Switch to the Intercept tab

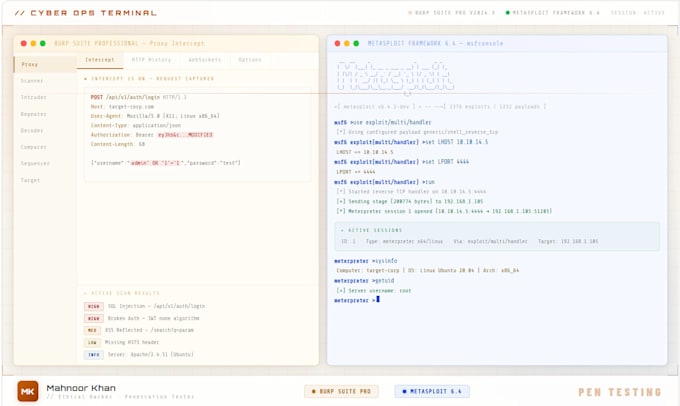click(x=100, y=60)
